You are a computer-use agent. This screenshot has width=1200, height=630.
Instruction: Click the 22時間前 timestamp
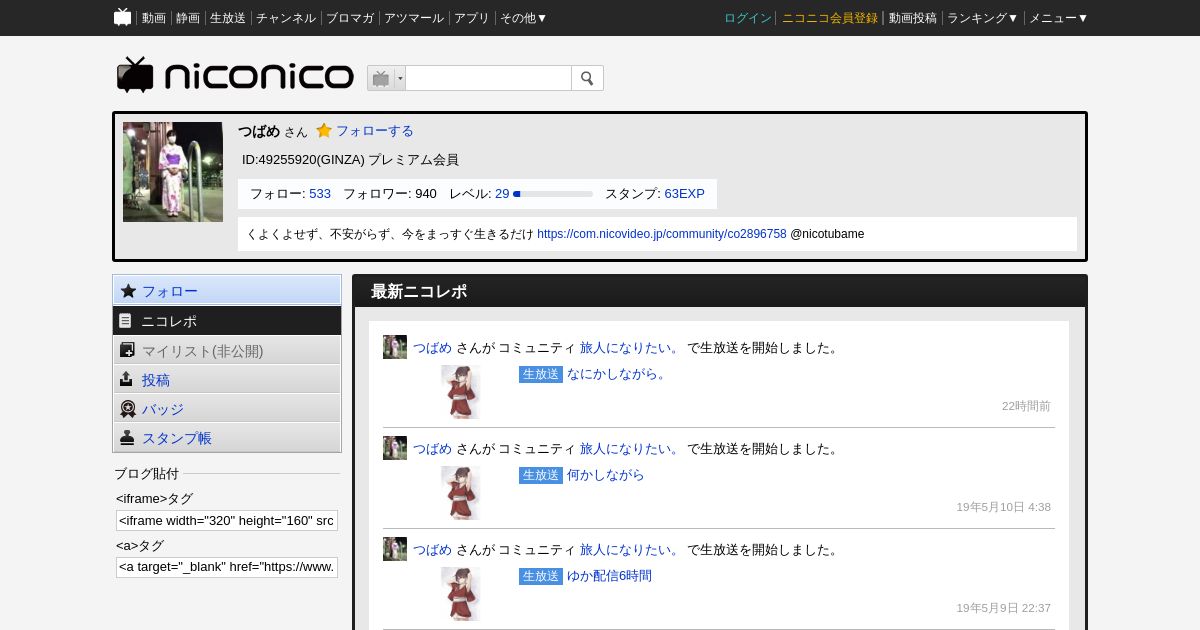[1026, 406]
